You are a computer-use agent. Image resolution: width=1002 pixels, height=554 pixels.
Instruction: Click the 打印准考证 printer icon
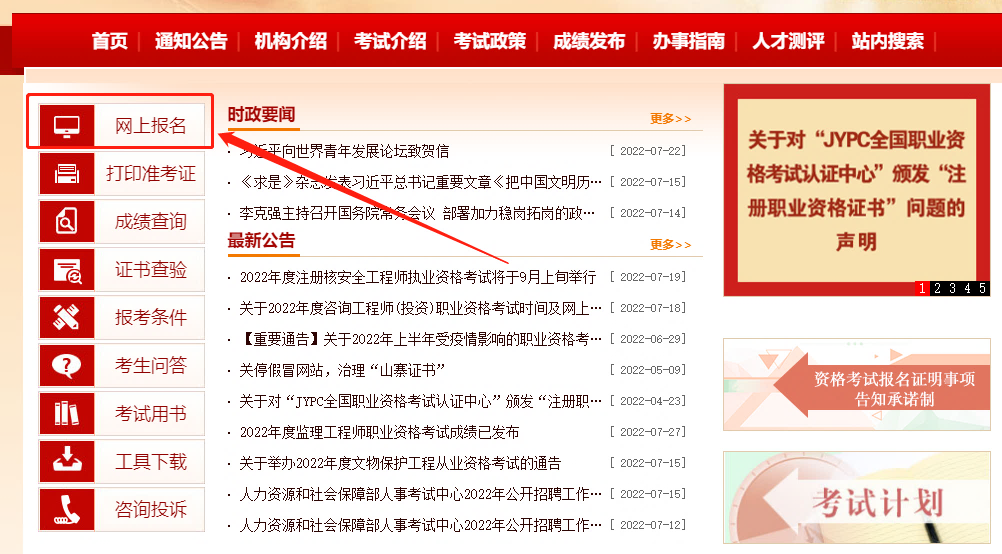(66, 173)
